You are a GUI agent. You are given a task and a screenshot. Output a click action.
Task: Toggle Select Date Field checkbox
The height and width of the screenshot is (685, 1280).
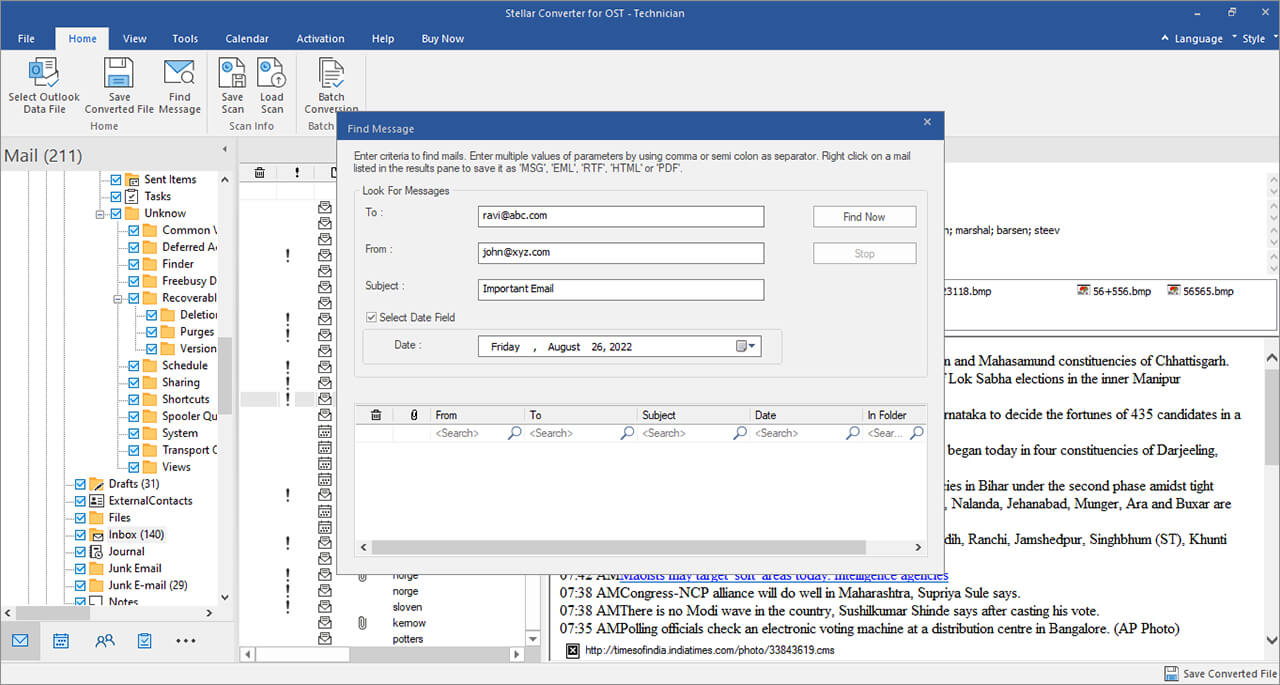372,317
